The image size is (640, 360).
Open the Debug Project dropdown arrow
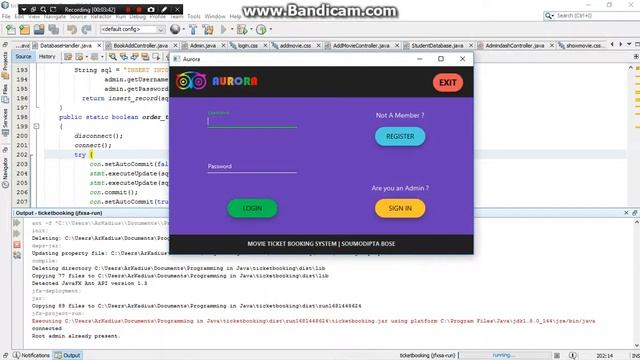[251, 29]
